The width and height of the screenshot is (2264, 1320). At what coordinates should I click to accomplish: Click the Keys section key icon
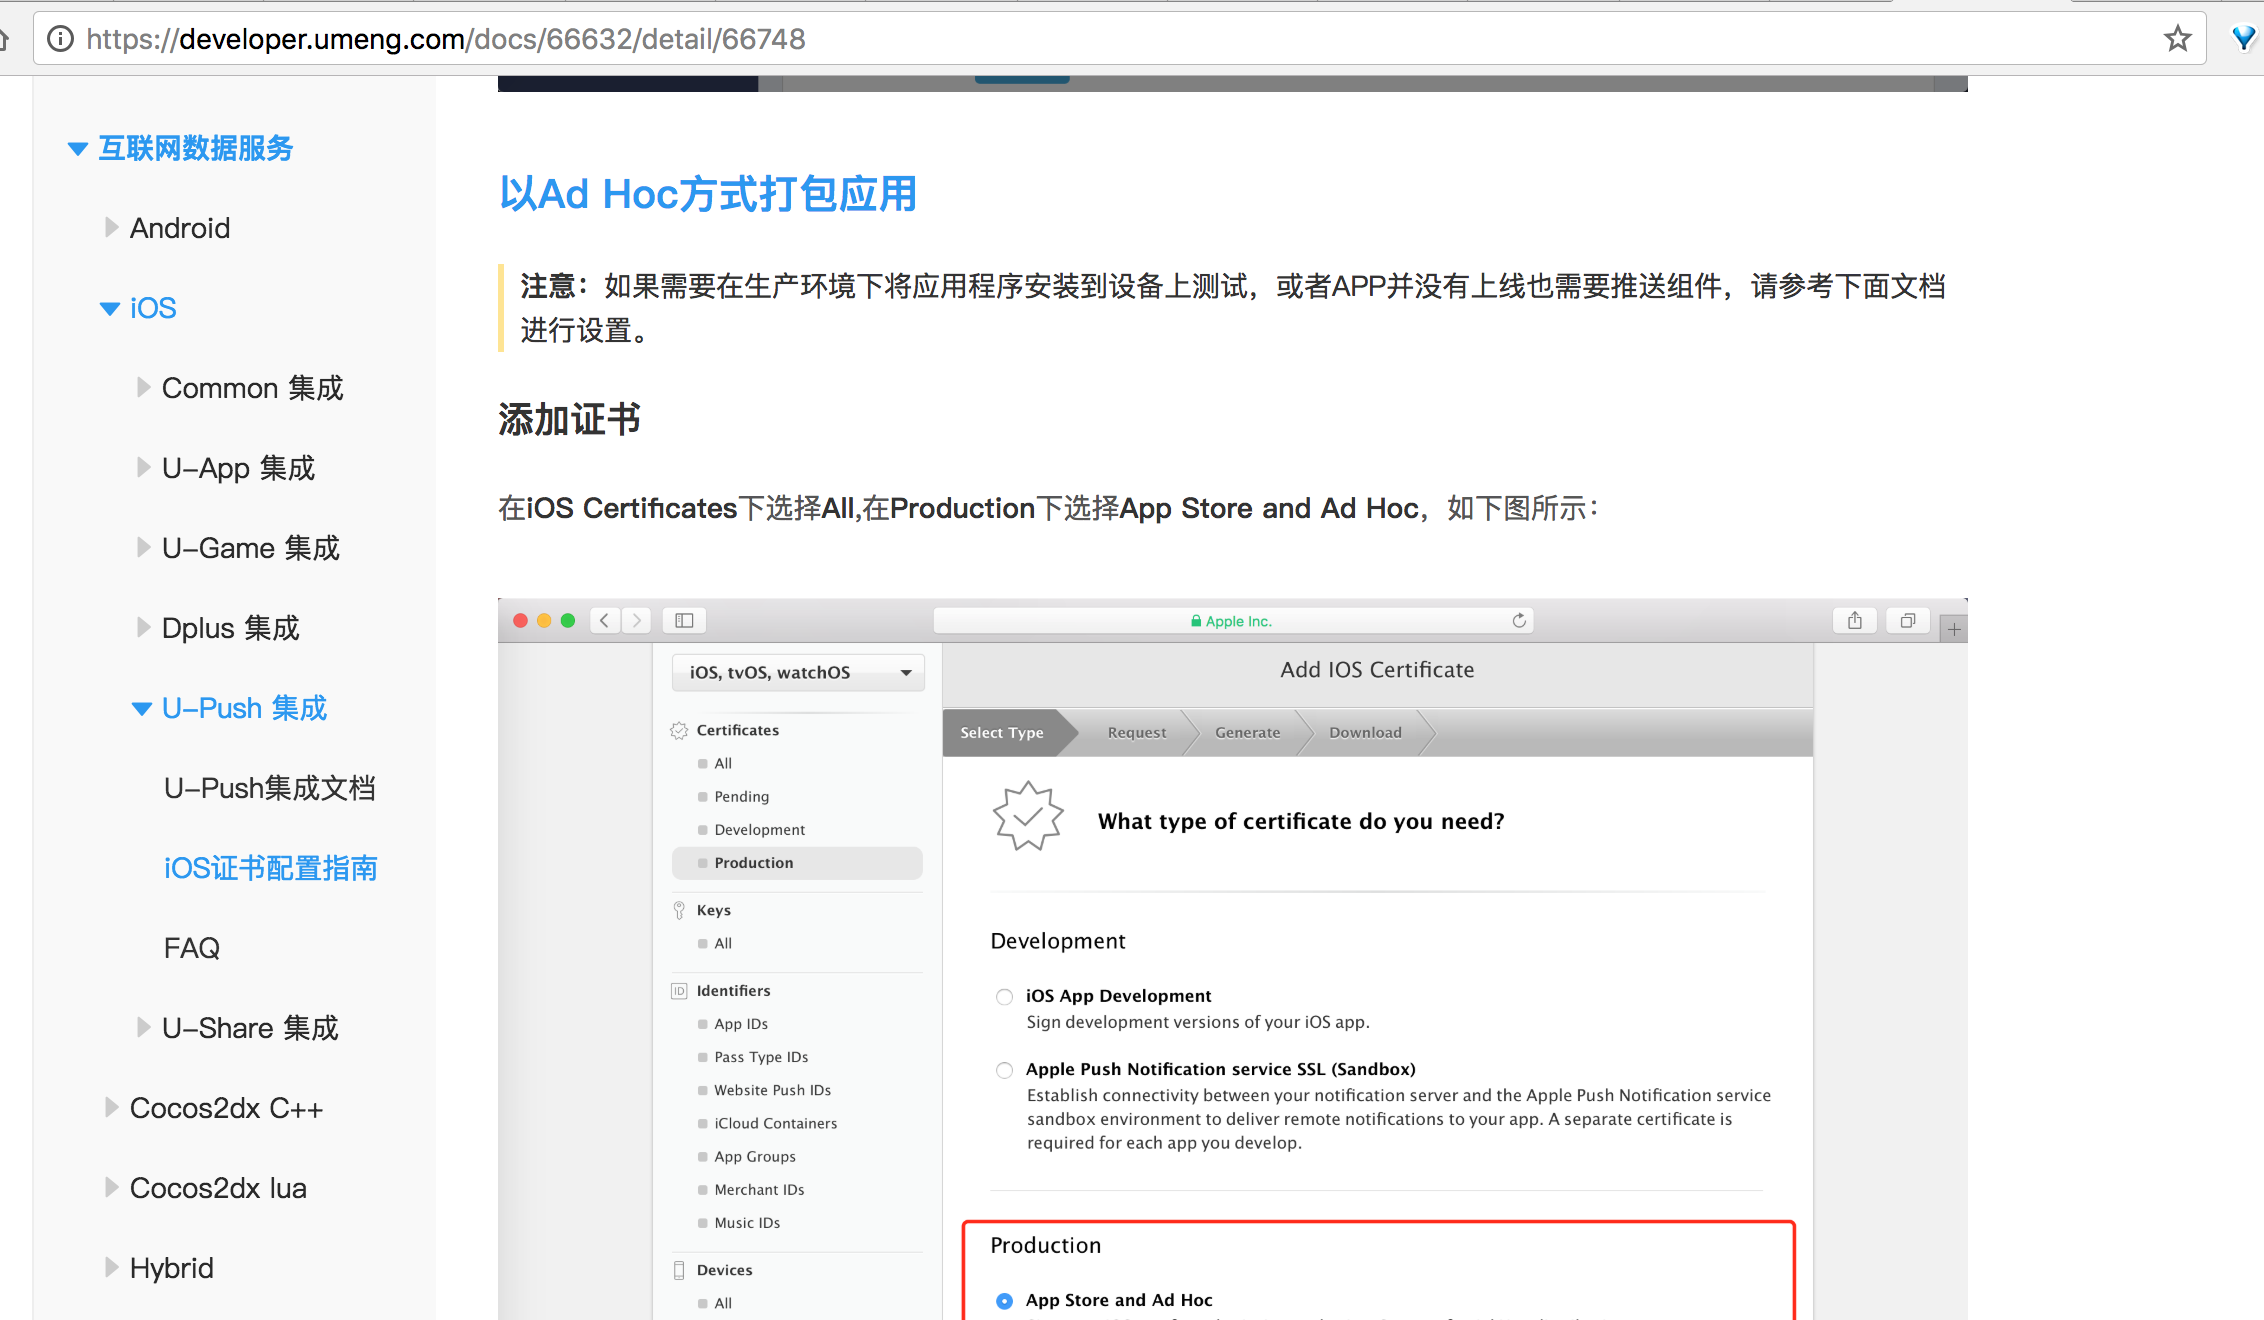click(x=679, y=910)
